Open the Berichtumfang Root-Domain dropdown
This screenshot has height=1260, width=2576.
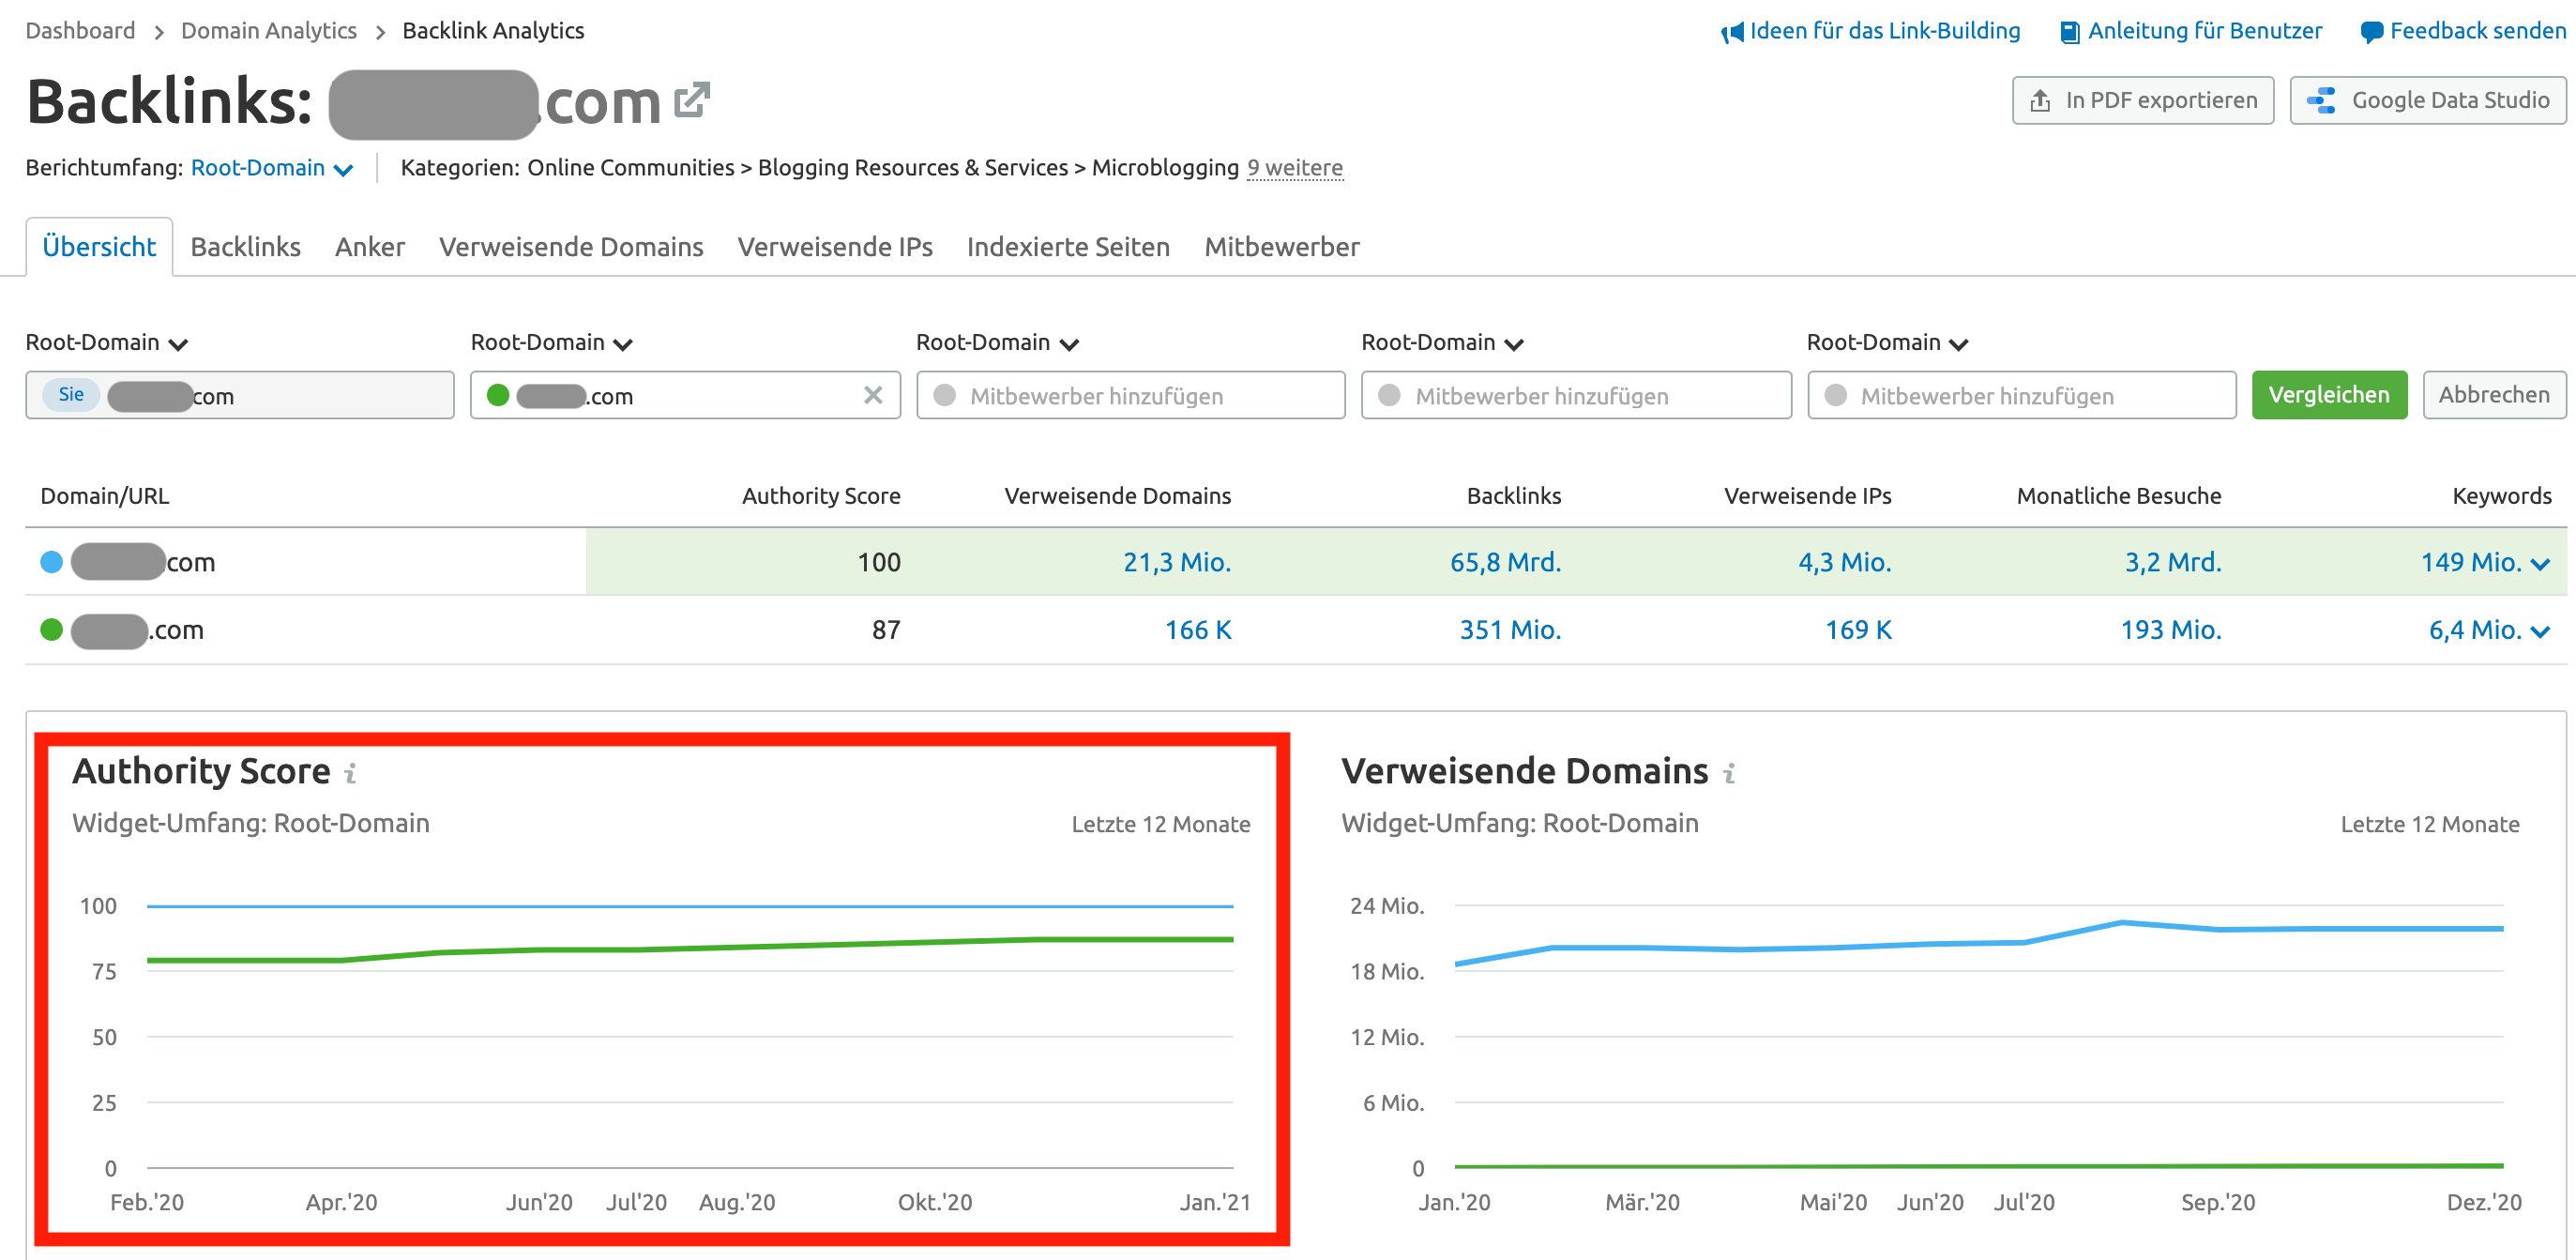272,168
